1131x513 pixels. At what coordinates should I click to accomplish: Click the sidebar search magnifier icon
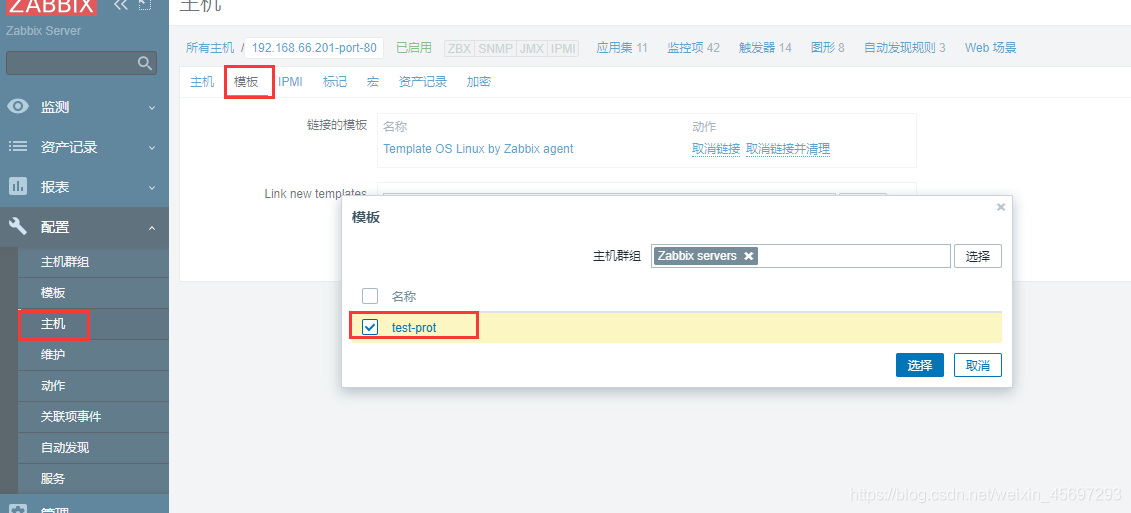click(146, 63)
